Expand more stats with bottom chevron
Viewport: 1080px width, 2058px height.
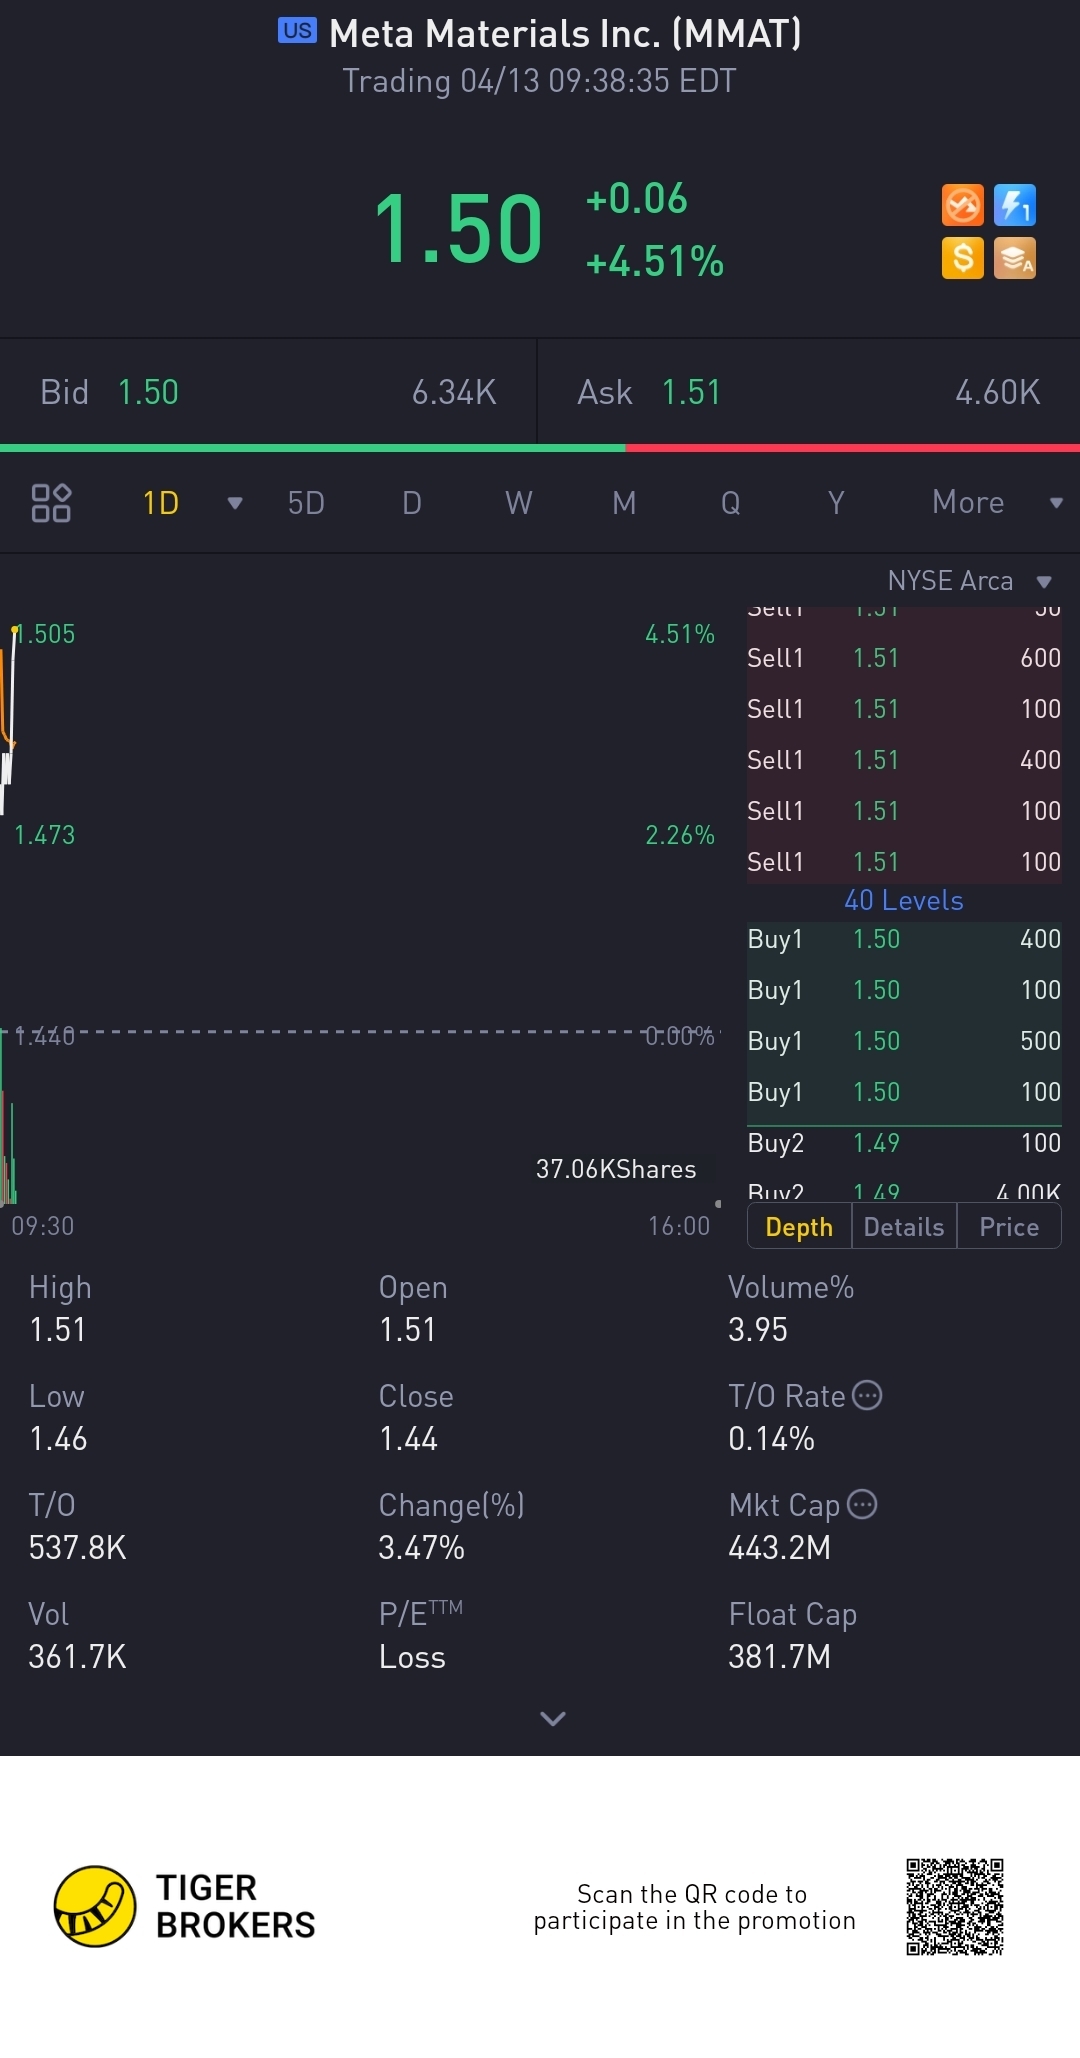point(553,1718)
